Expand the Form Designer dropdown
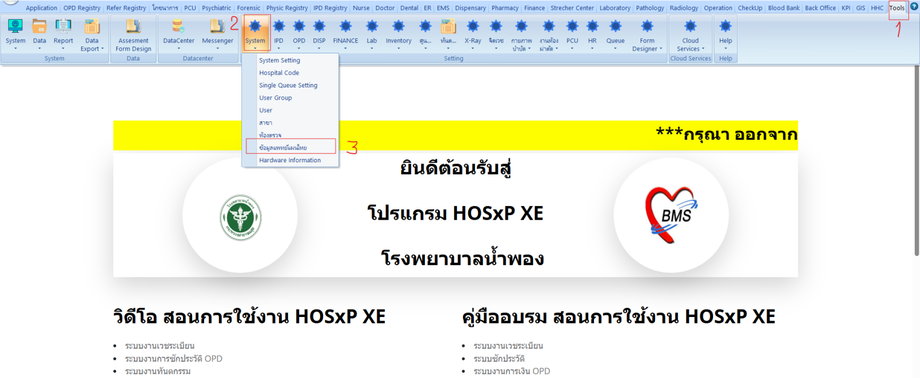Screen dimensions: 920x378 (647, 35)
